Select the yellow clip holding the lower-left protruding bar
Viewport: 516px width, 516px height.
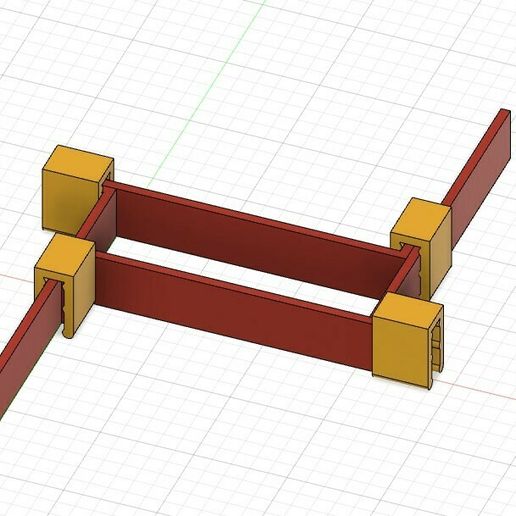(x=65, y=285)
